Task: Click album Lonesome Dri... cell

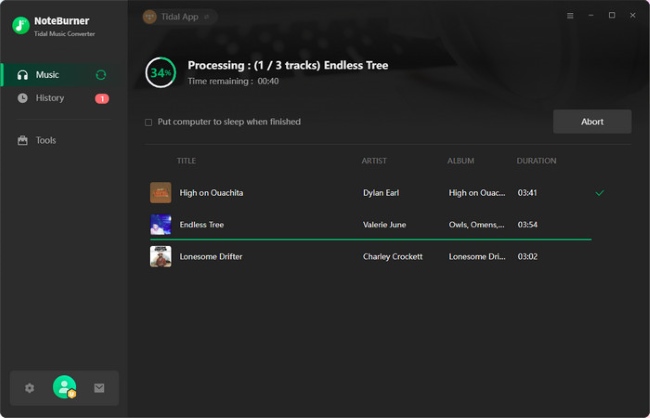Action: (477, 257)
